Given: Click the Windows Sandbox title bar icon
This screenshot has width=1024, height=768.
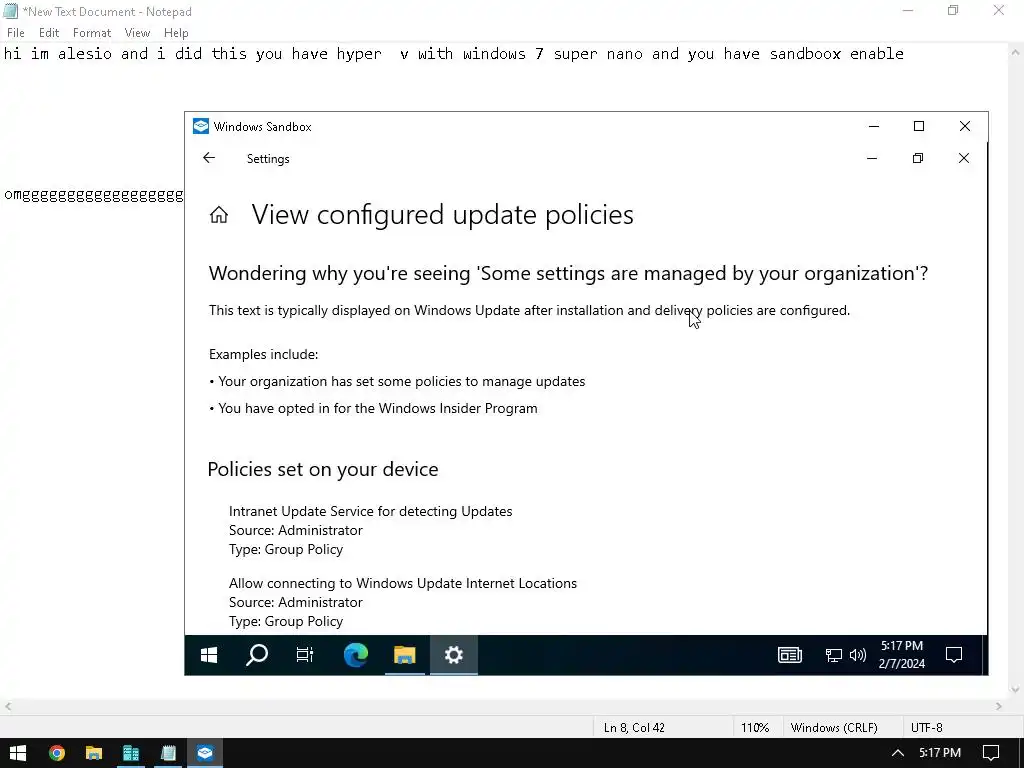Looking at the screenshot, I should pos(201,126).
